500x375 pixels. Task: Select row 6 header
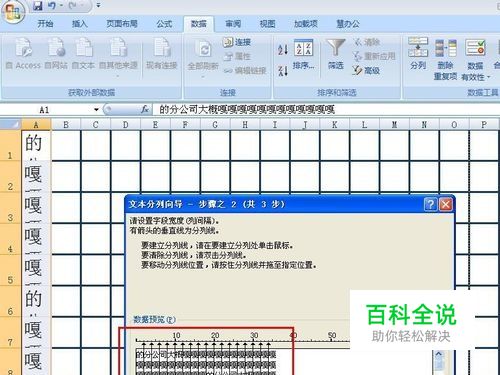(11, 301)
